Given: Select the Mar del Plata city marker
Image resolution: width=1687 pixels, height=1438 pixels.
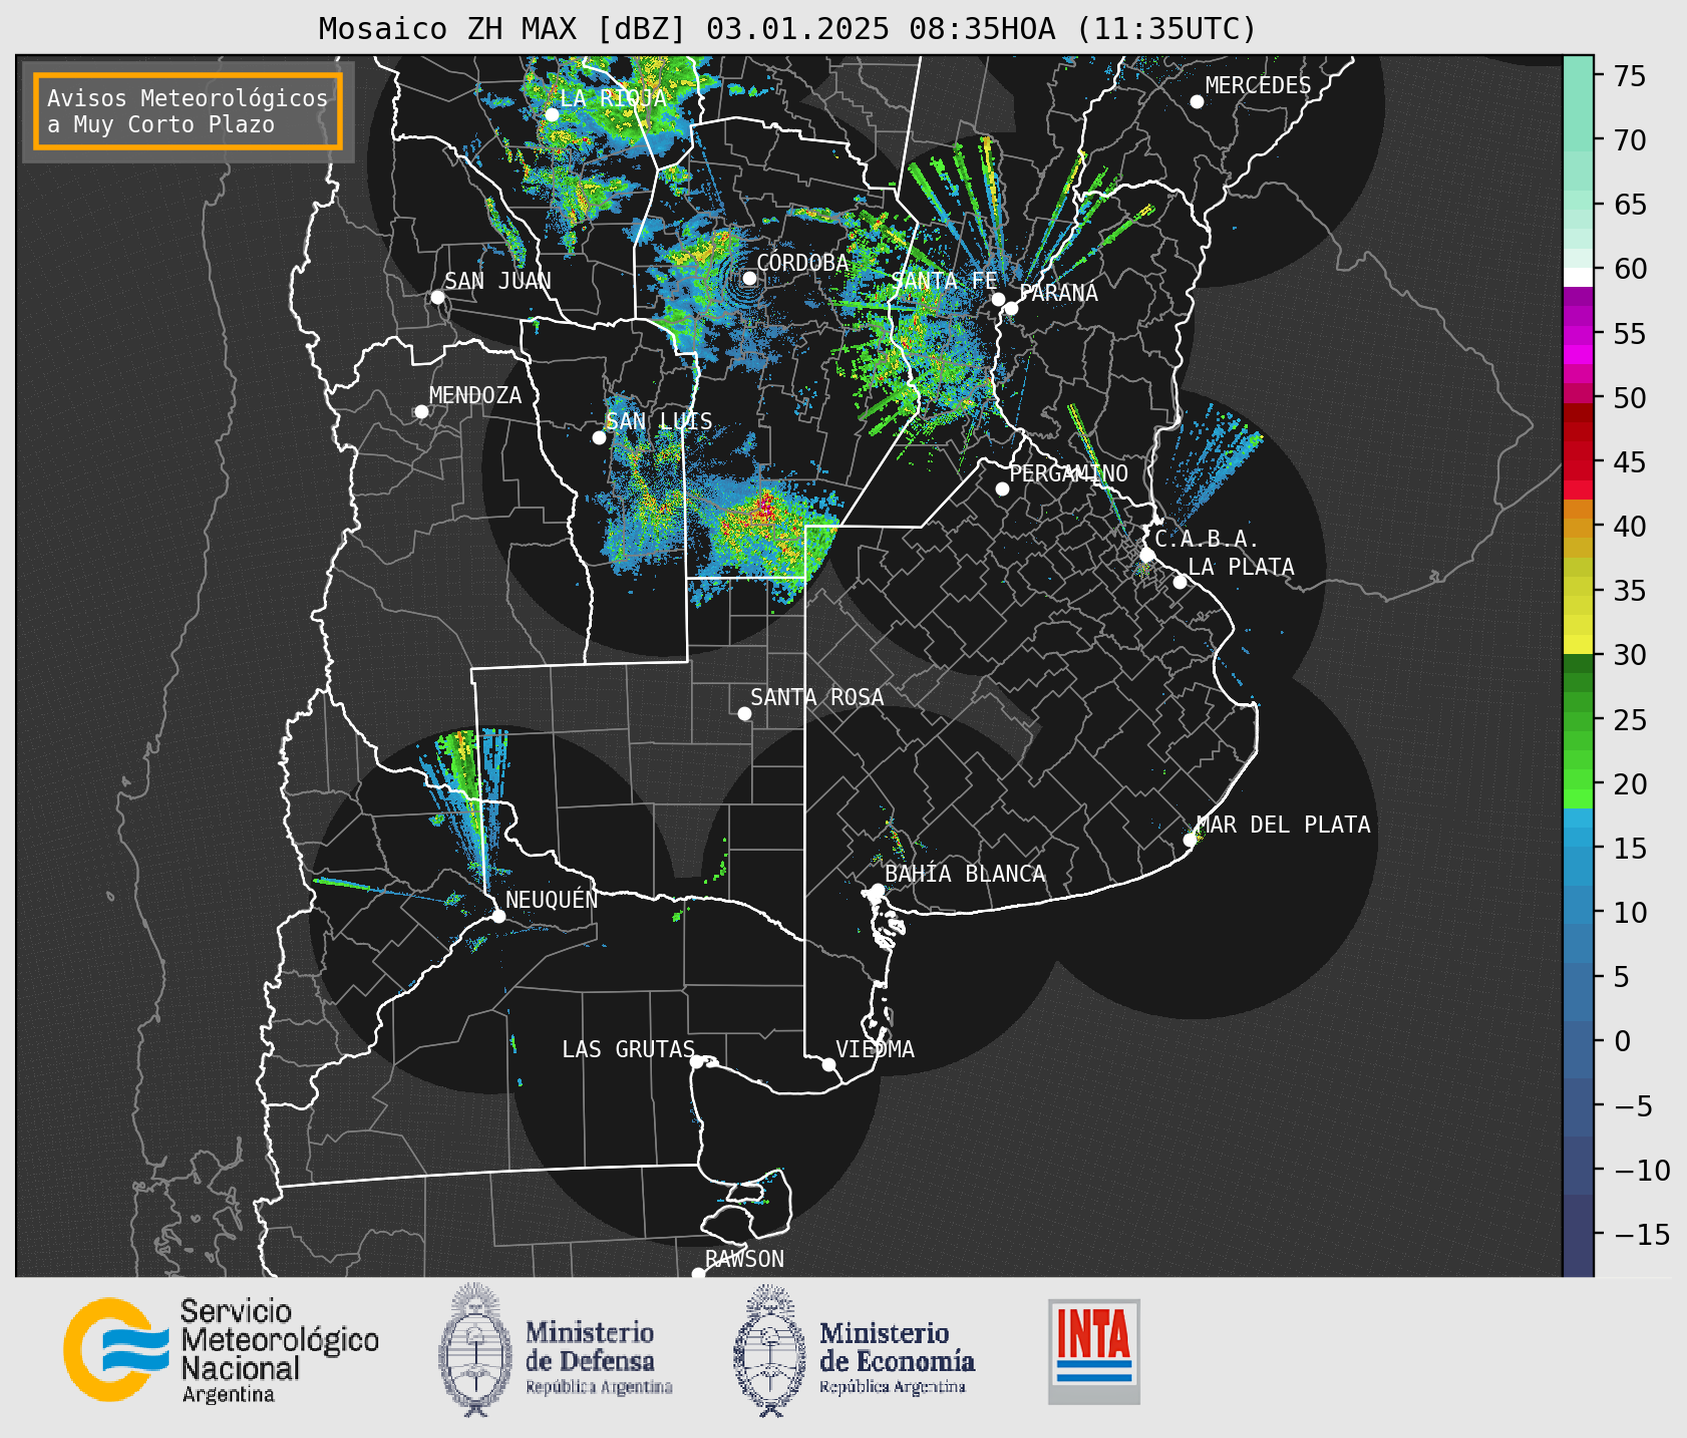Looking at the screenshot, I should pos(1190,840).
